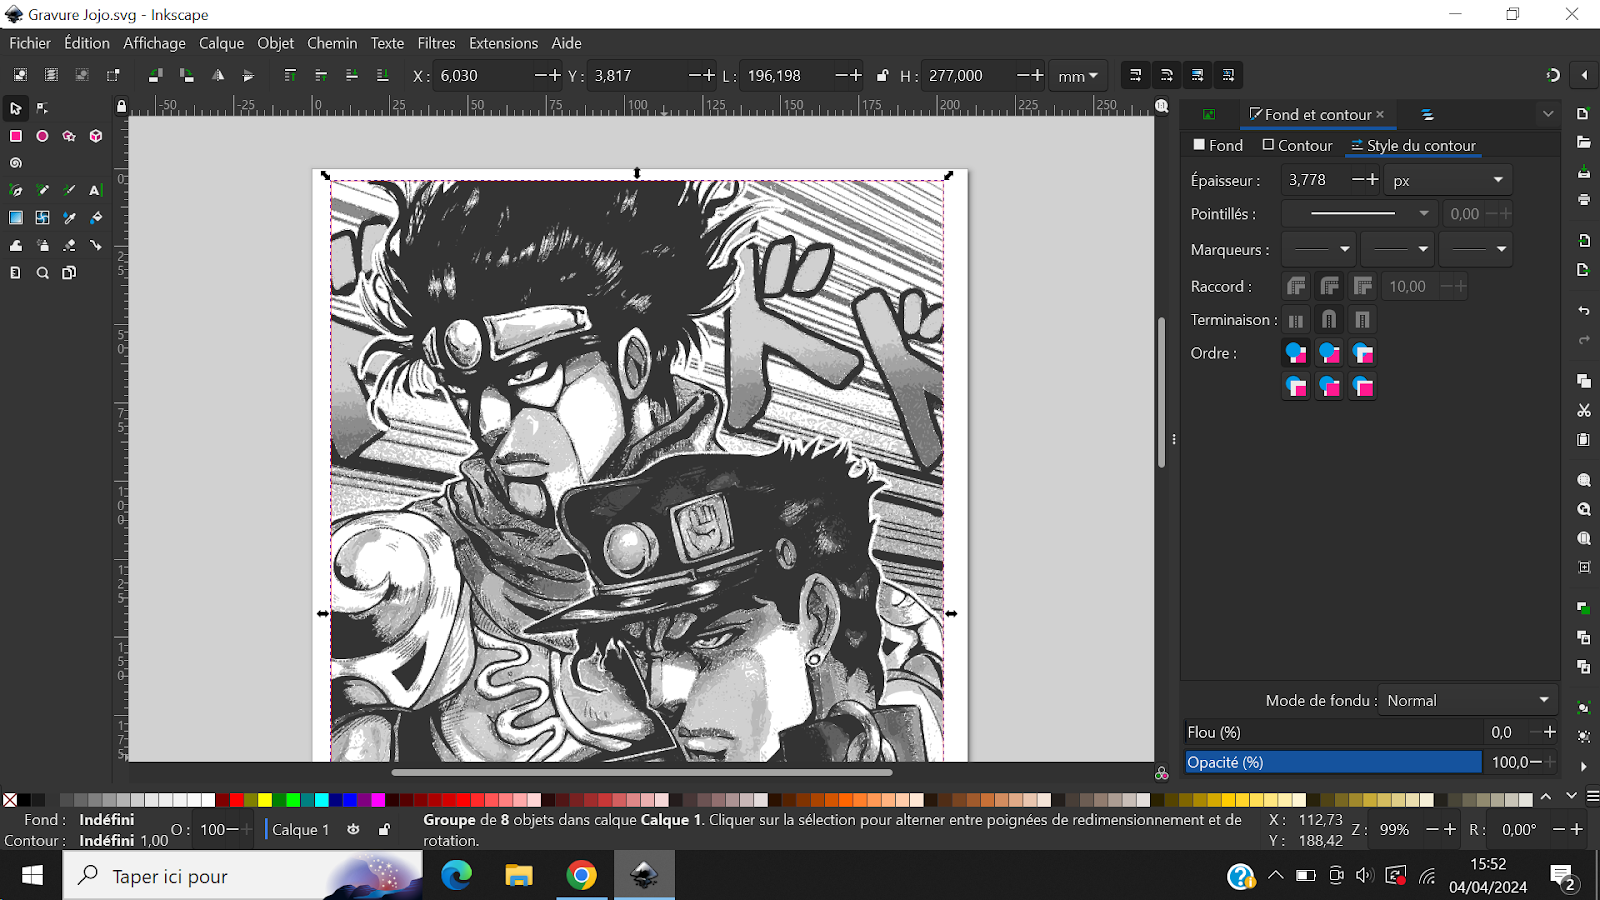Select the Calligraphy tool
The image size is (1600, 900).
pyautogui.click(x=69, y=190)
